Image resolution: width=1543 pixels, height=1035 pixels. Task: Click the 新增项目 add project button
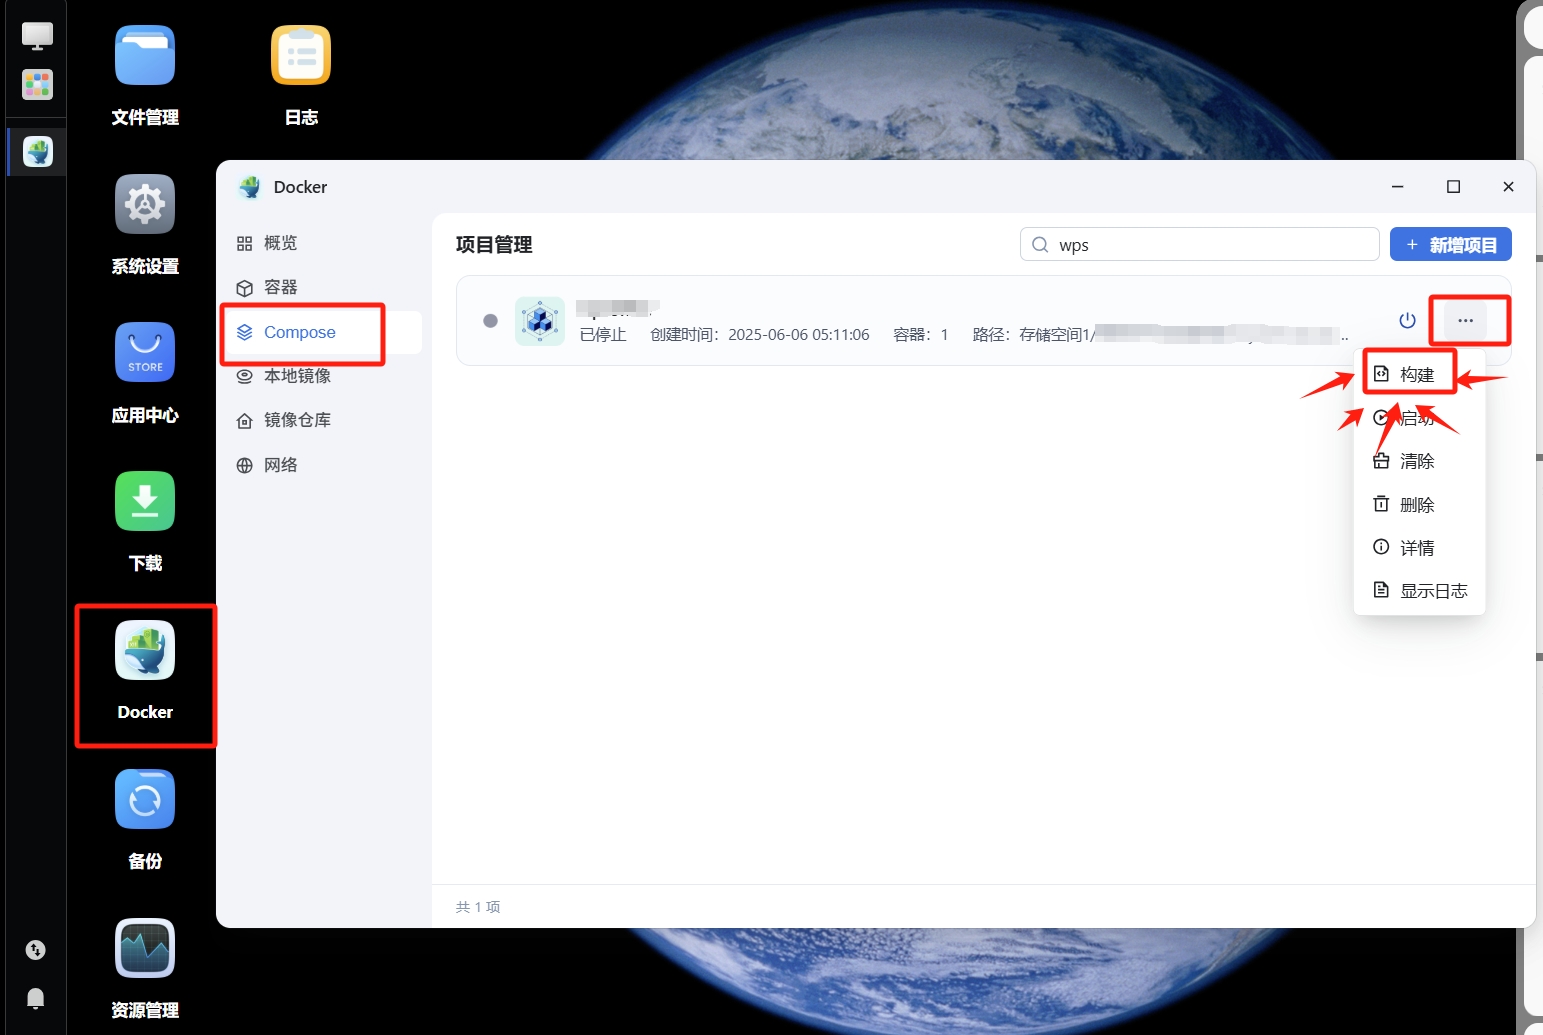(1451, 244)
